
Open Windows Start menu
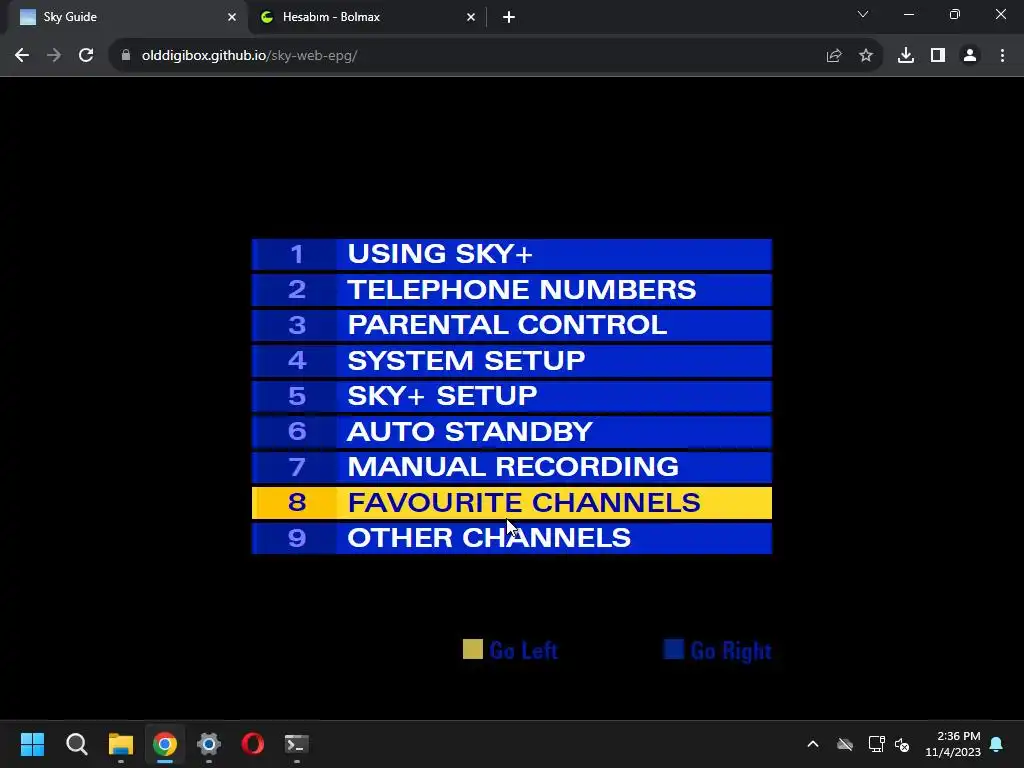coord(32,744)
